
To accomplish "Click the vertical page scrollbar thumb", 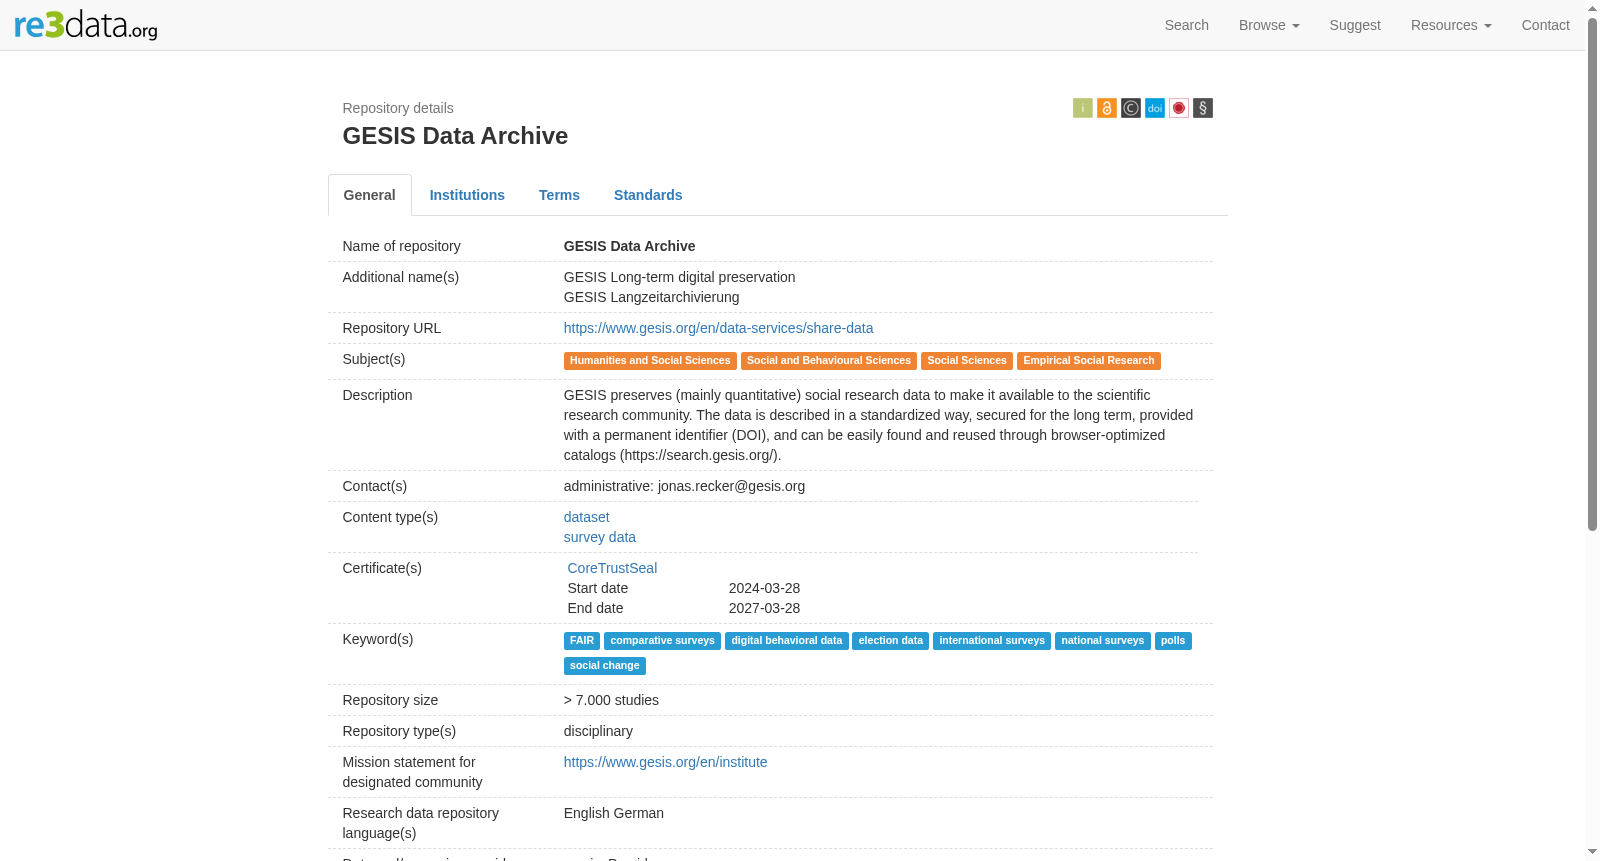I will click(x=1592, y=274).
